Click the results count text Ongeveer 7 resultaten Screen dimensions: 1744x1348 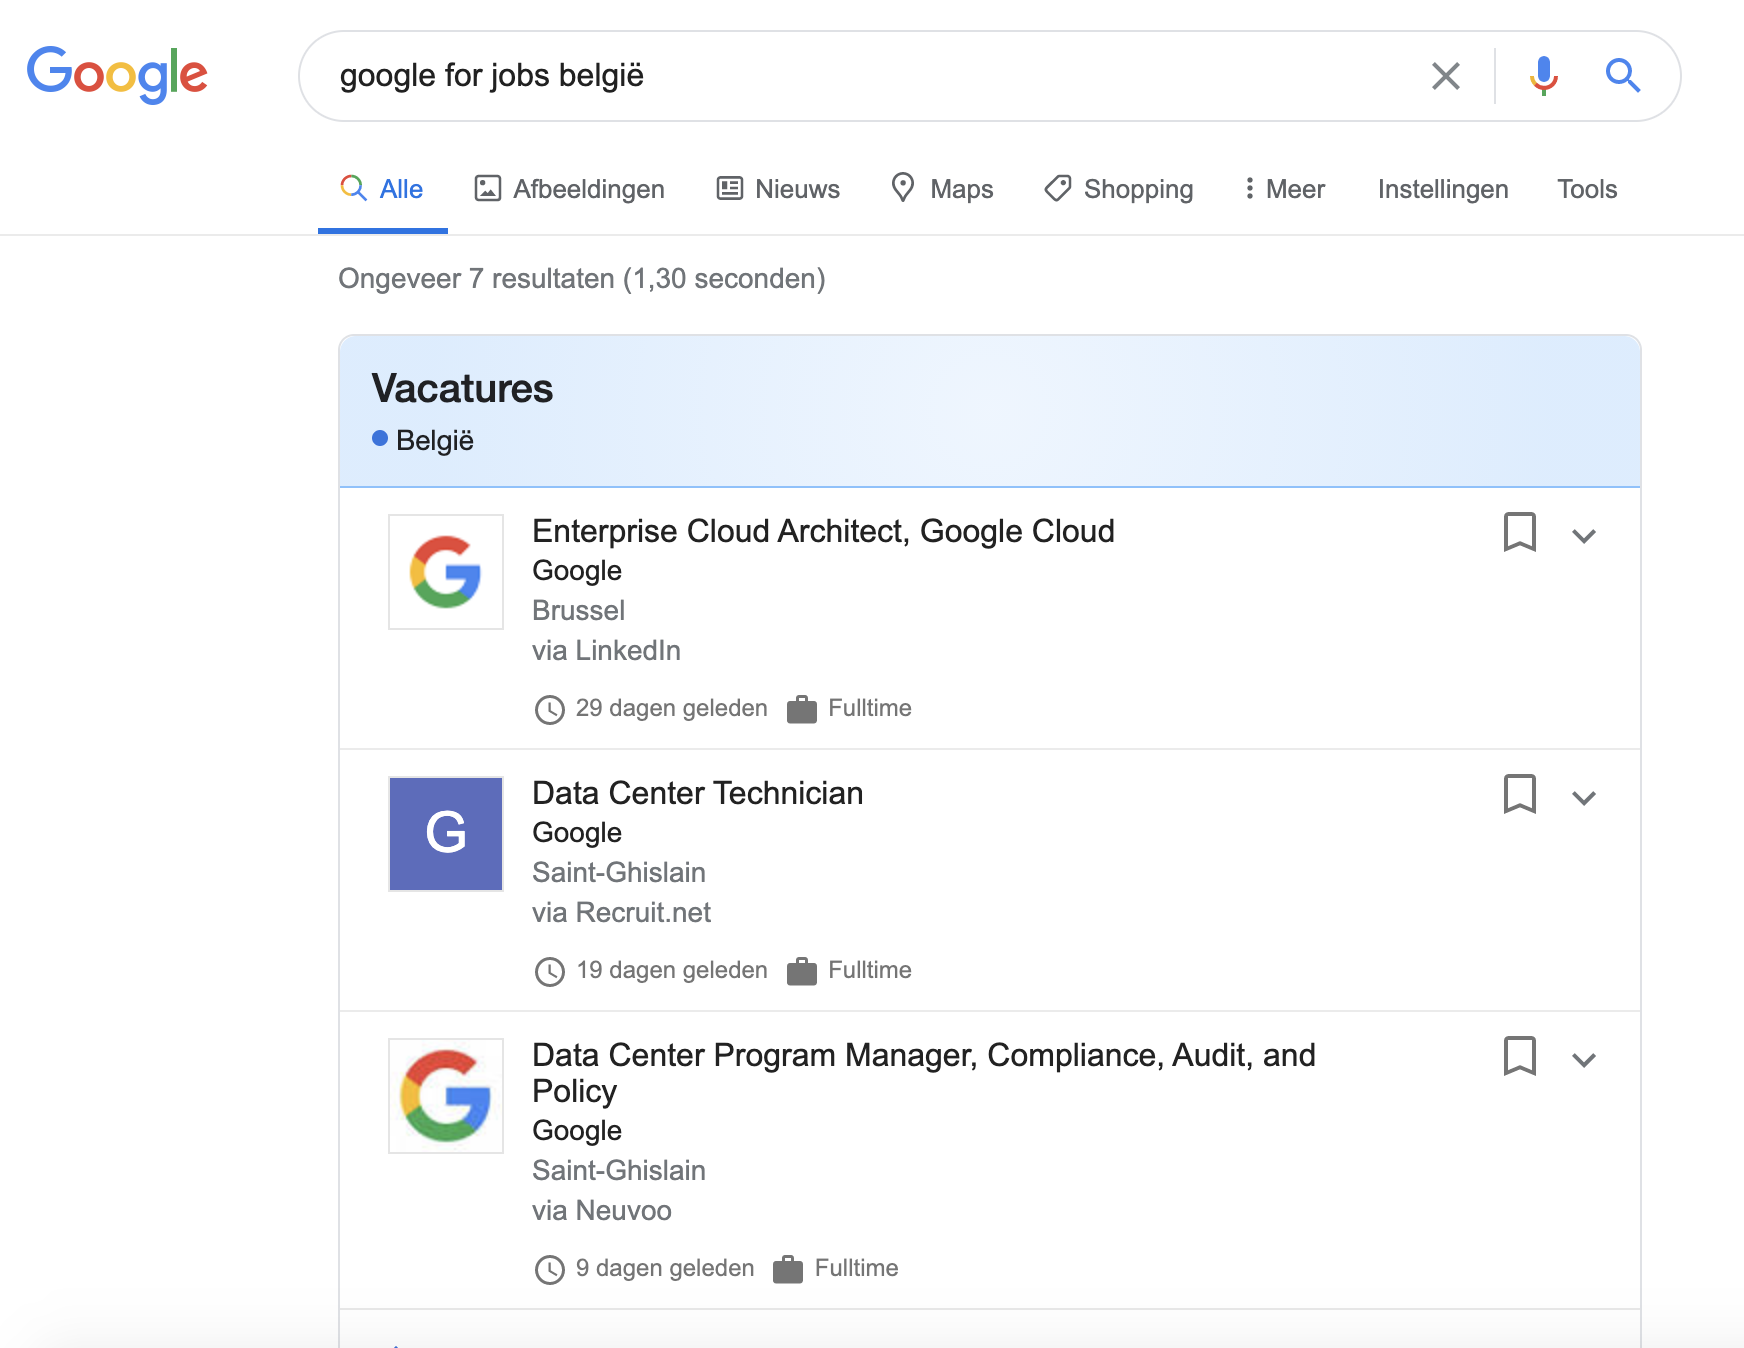pyautogui.click(x=582, y=278)
